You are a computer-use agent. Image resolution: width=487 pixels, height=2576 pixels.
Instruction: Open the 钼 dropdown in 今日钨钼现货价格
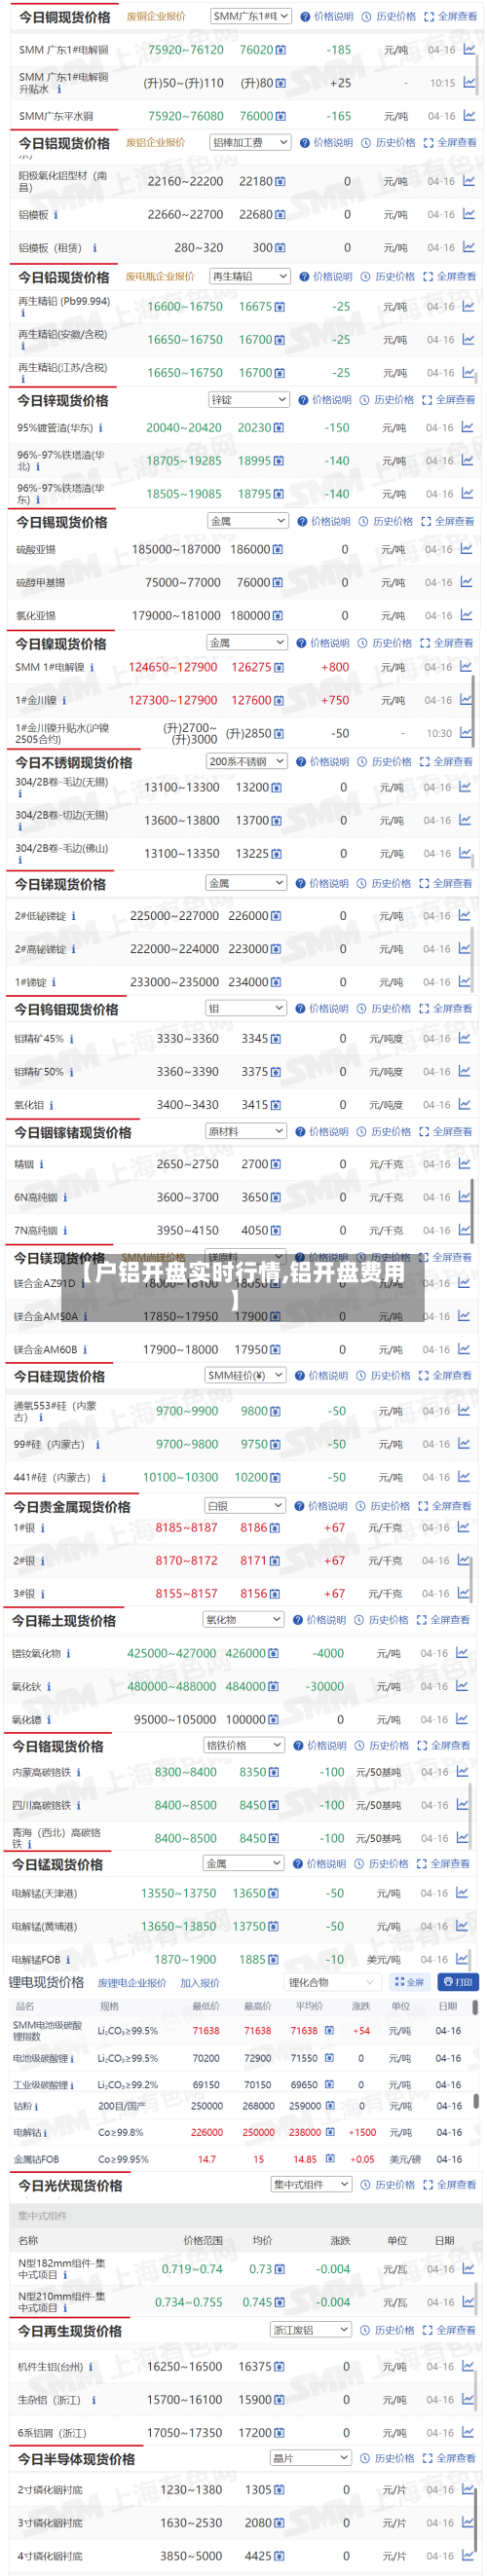click(246, 1009)
